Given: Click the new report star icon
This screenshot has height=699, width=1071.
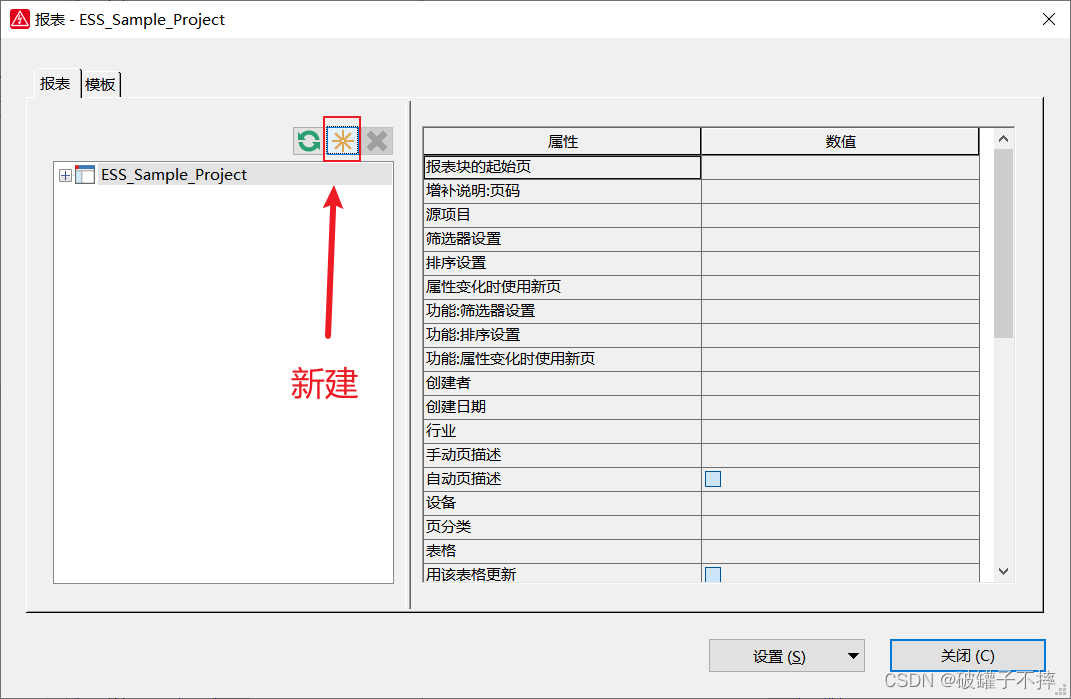Looking at the screenshot, I should point(342,141).
